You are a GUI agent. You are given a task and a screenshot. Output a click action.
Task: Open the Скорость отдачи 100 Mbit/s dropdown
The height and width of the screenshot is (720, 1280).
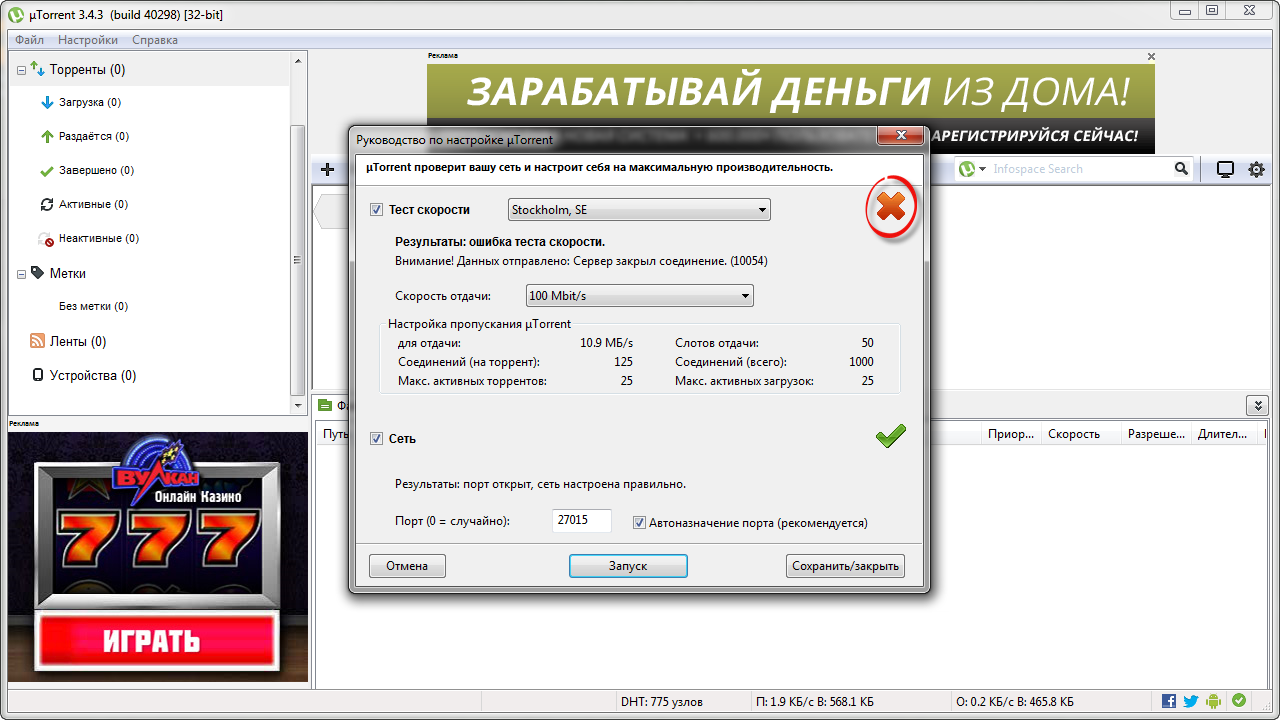tap(640, 296)
